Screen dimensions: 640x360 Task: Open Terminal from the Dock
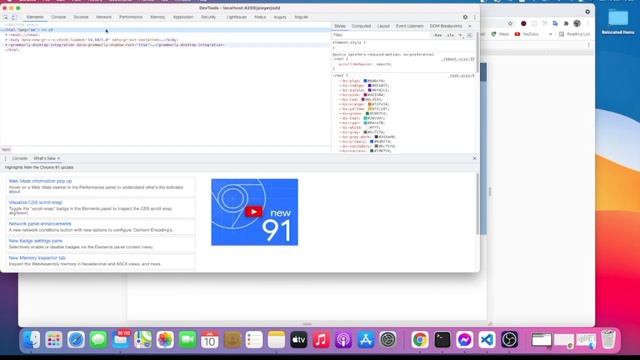coord(442,340)
